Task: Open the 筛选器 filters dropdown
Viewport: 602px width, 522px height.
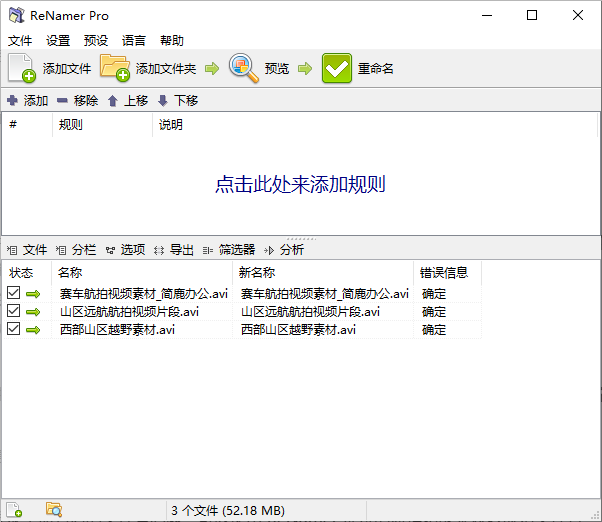Action: point(229,250)
